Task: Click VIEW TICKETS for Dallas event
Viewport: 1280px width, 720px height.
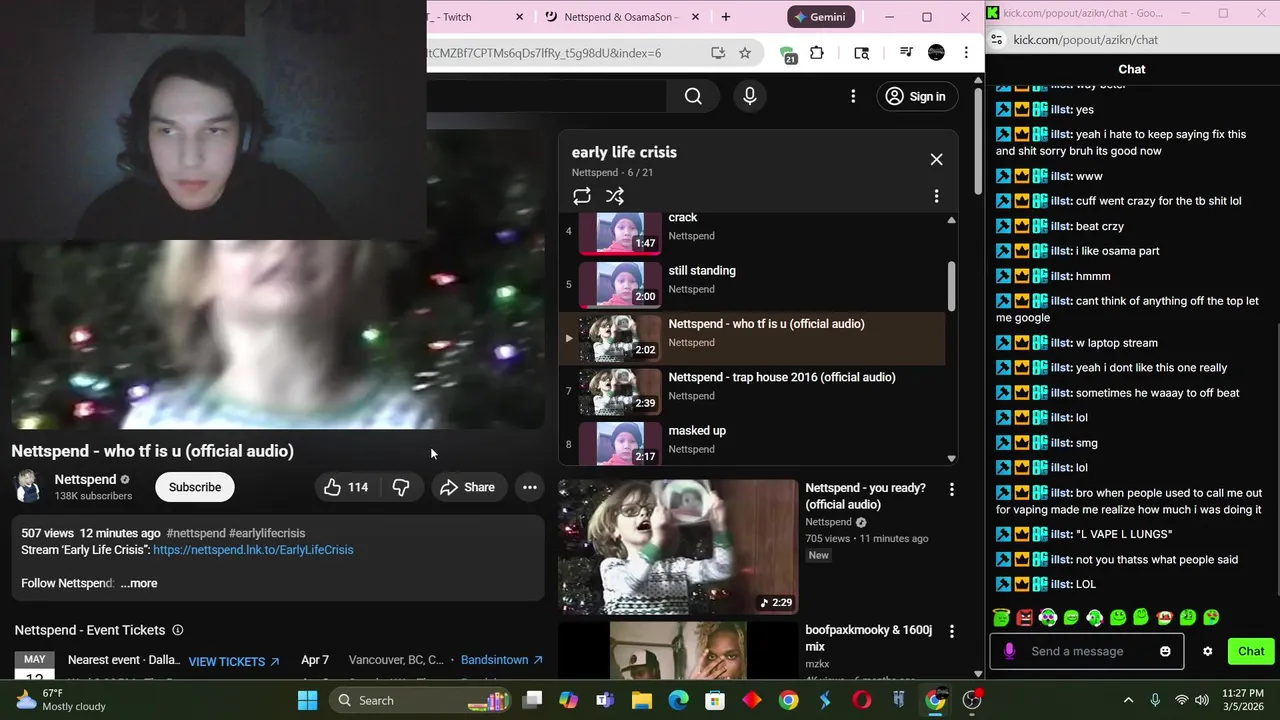Action: [234, 661]
